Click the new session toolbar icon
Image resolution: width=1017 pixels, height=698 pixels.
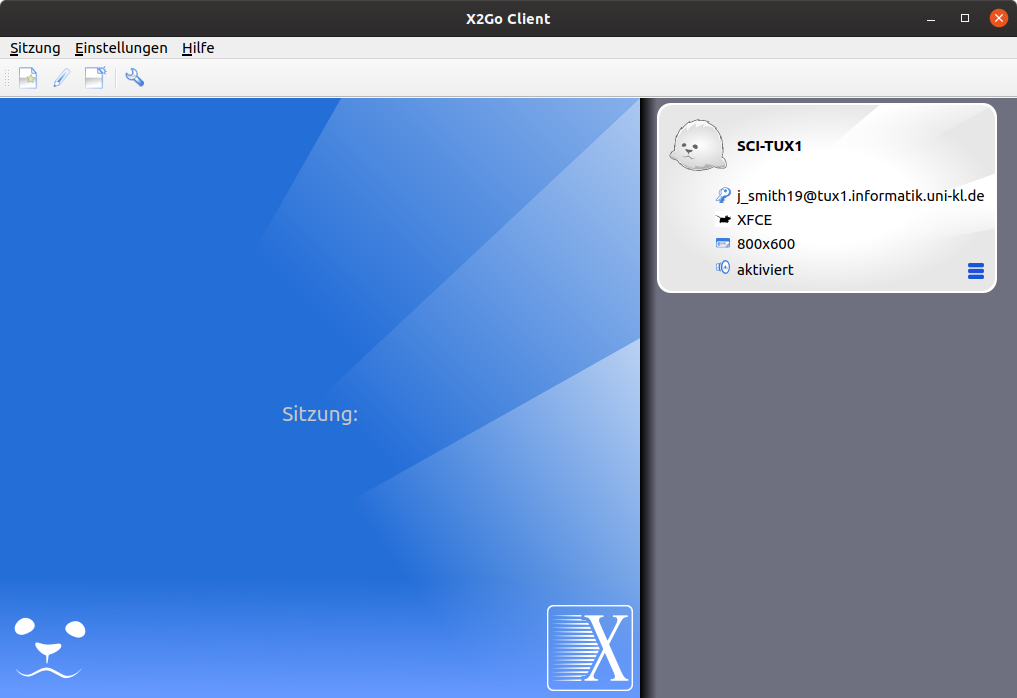pyautogui.click(x=28, y=78)
